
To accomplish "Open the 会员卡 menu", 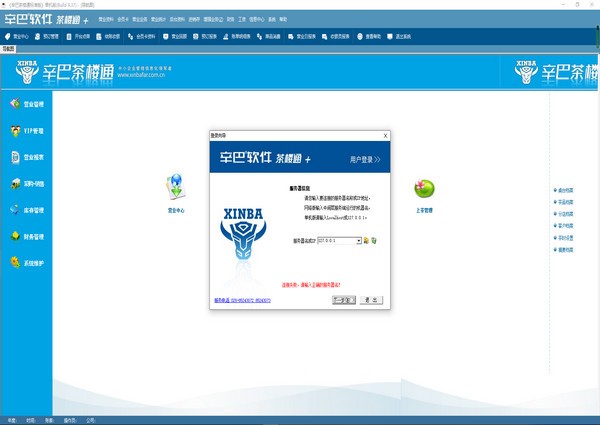I will pos(123,19).
